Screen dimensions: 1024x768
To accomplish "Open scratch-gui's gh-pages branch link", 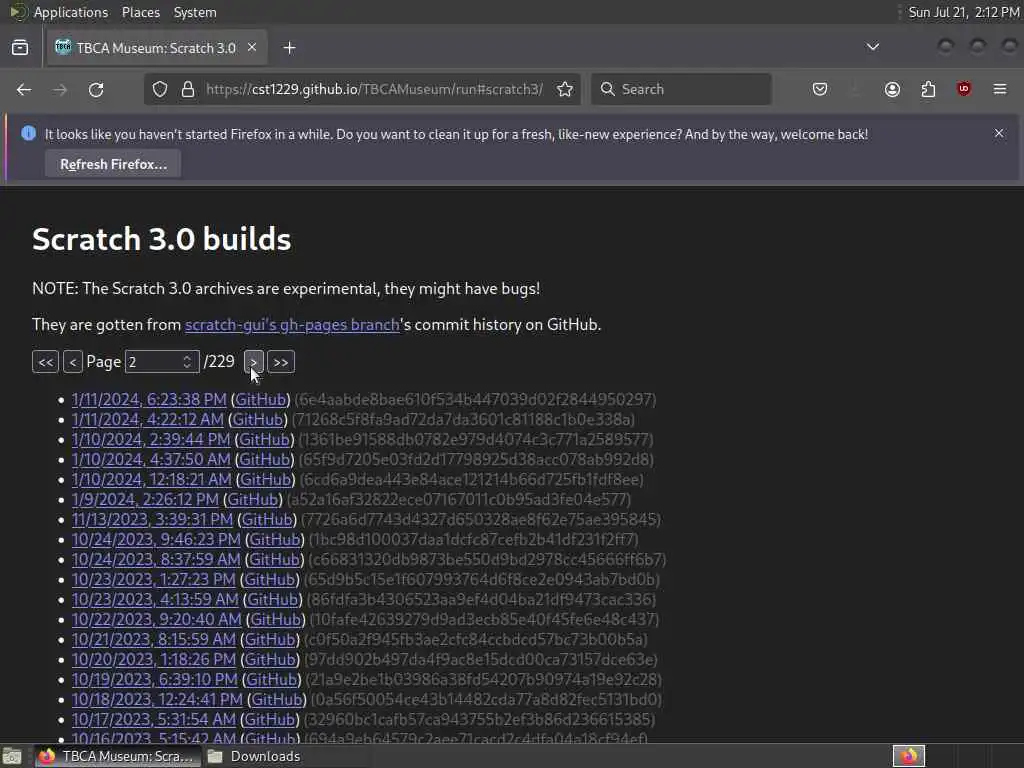I will pyautogui.click(x=292, y=325).
